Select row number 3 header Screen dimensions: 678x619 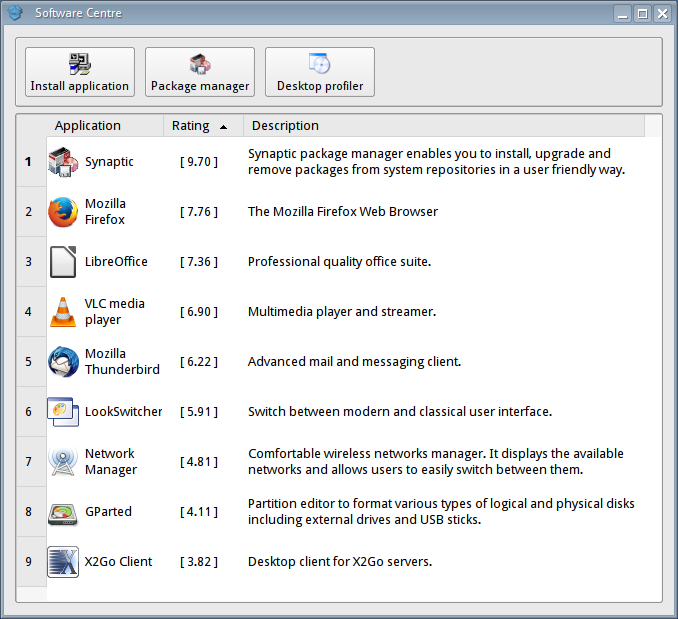[31, 262]
